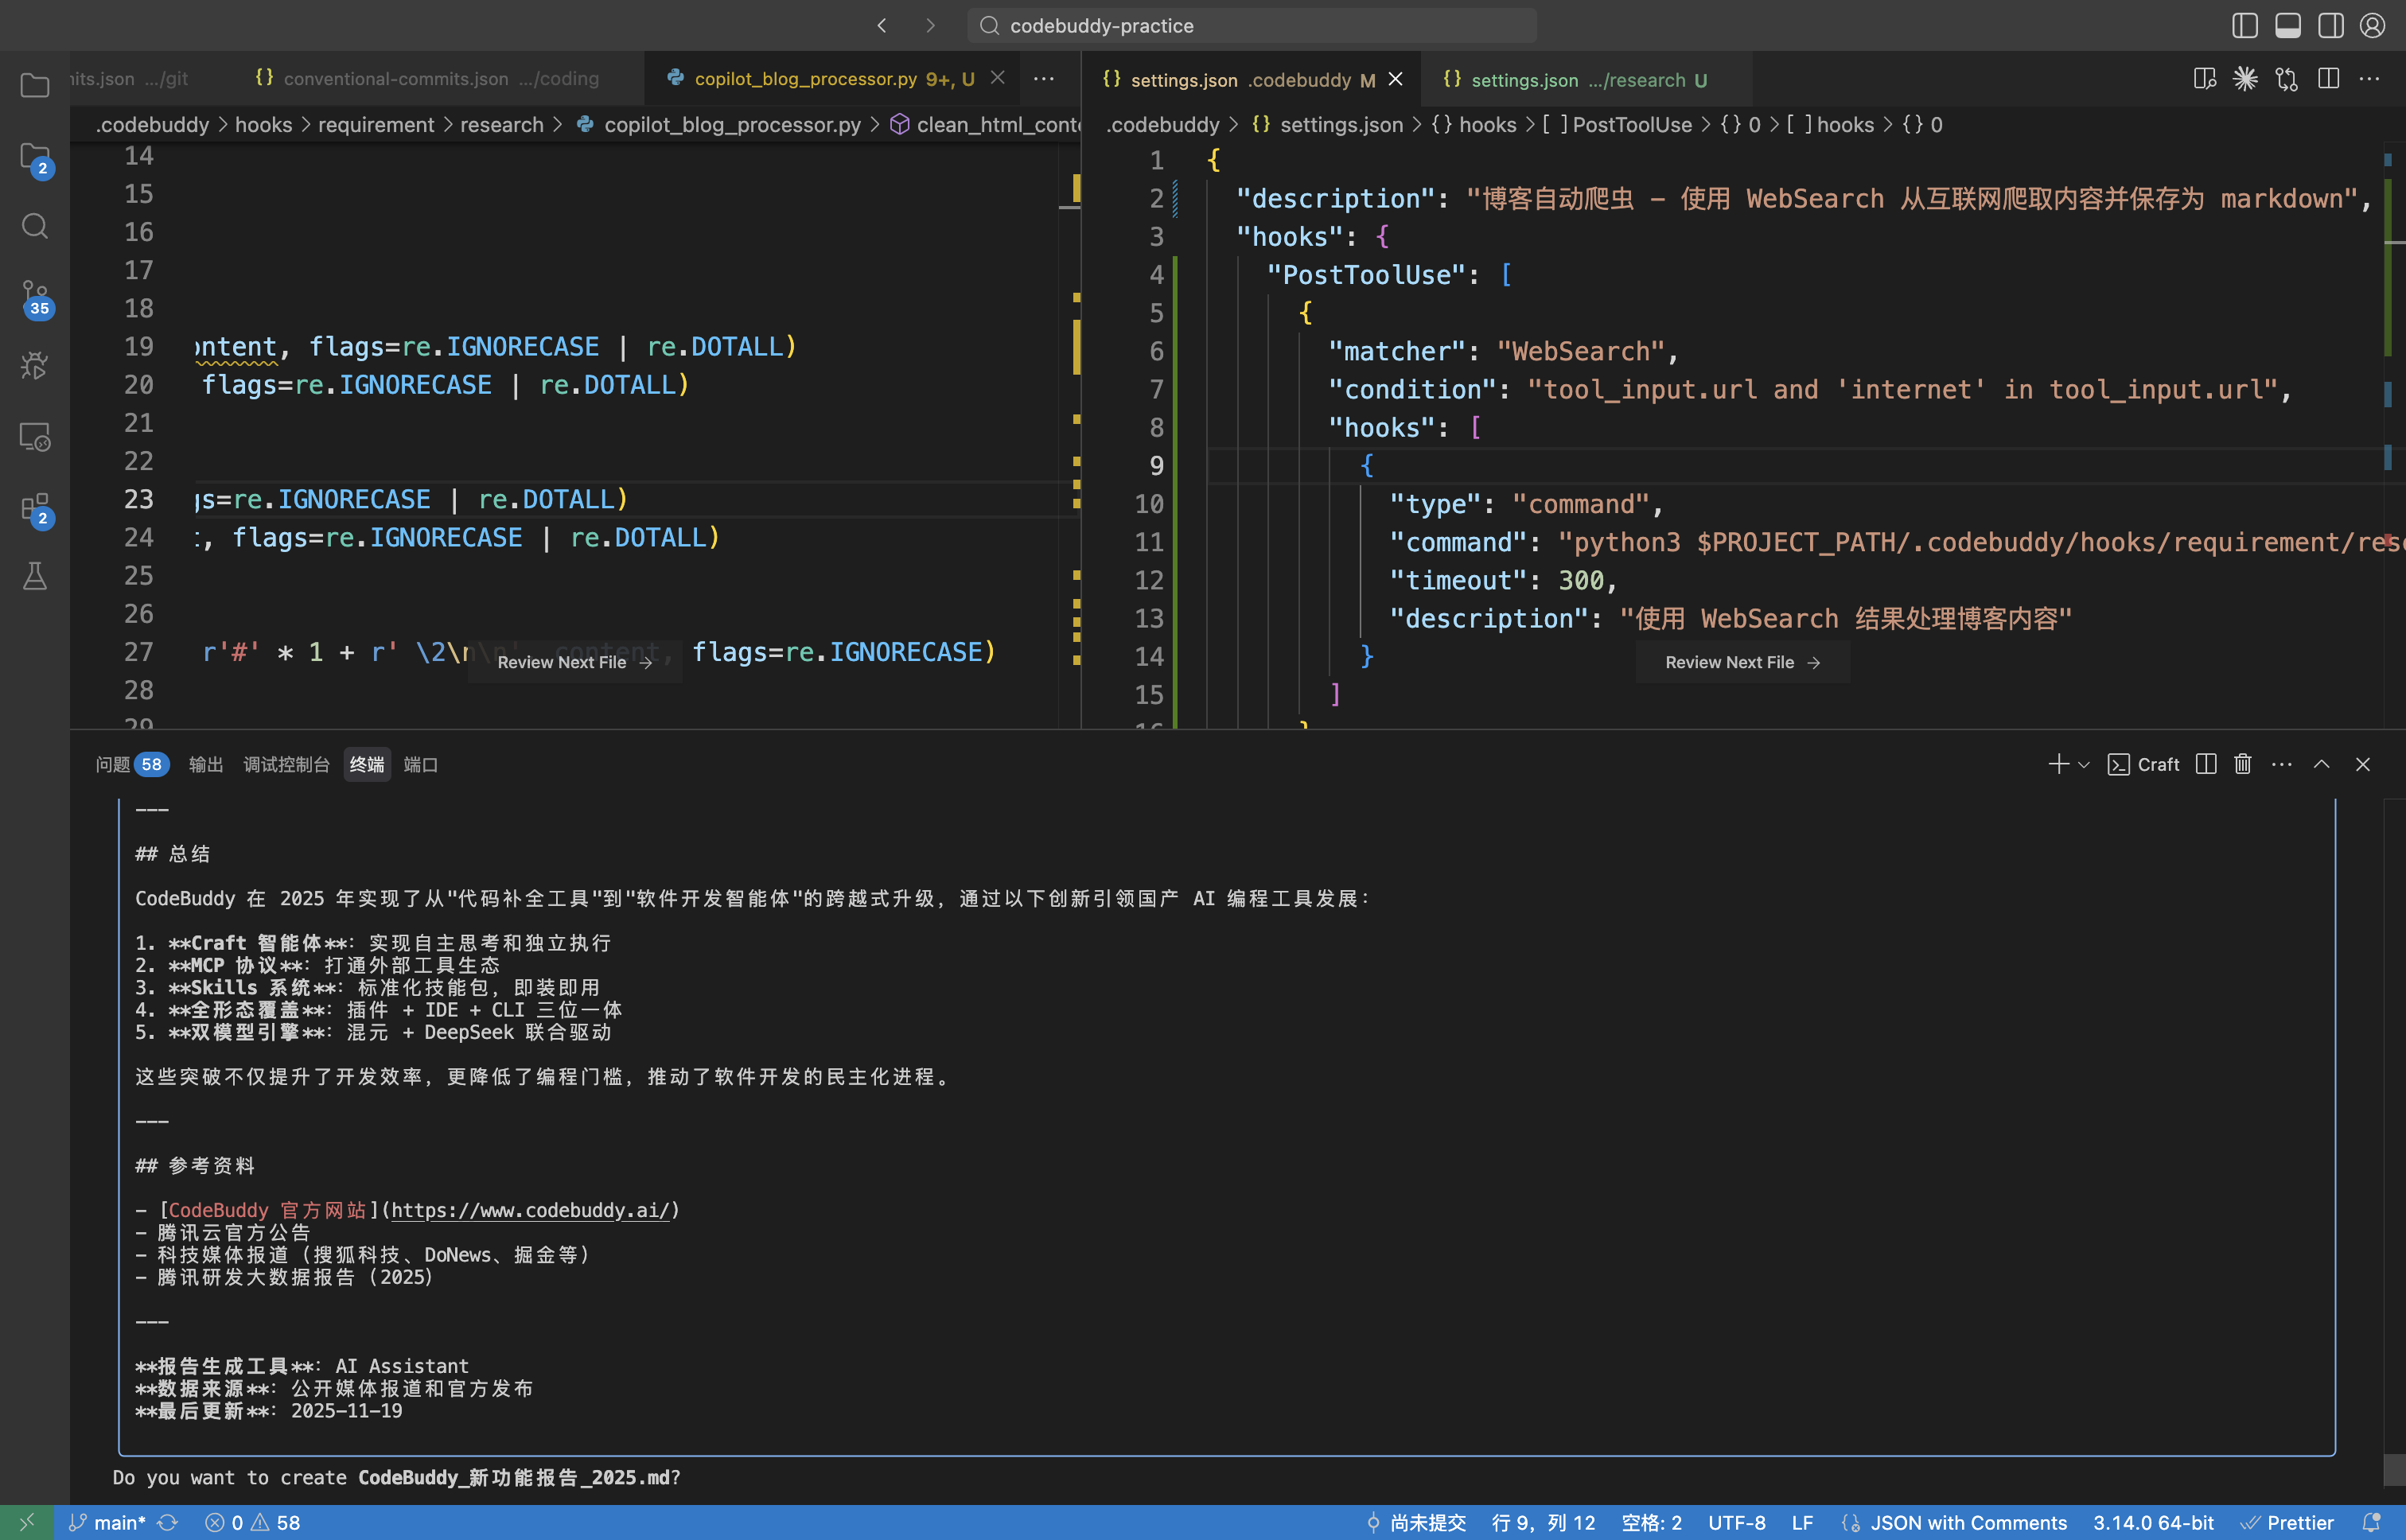Image resolution: width=2406 pixels, height=1540 pixels.
Task: Toggle the bottom panel layout button
Action: point(2288,25)
